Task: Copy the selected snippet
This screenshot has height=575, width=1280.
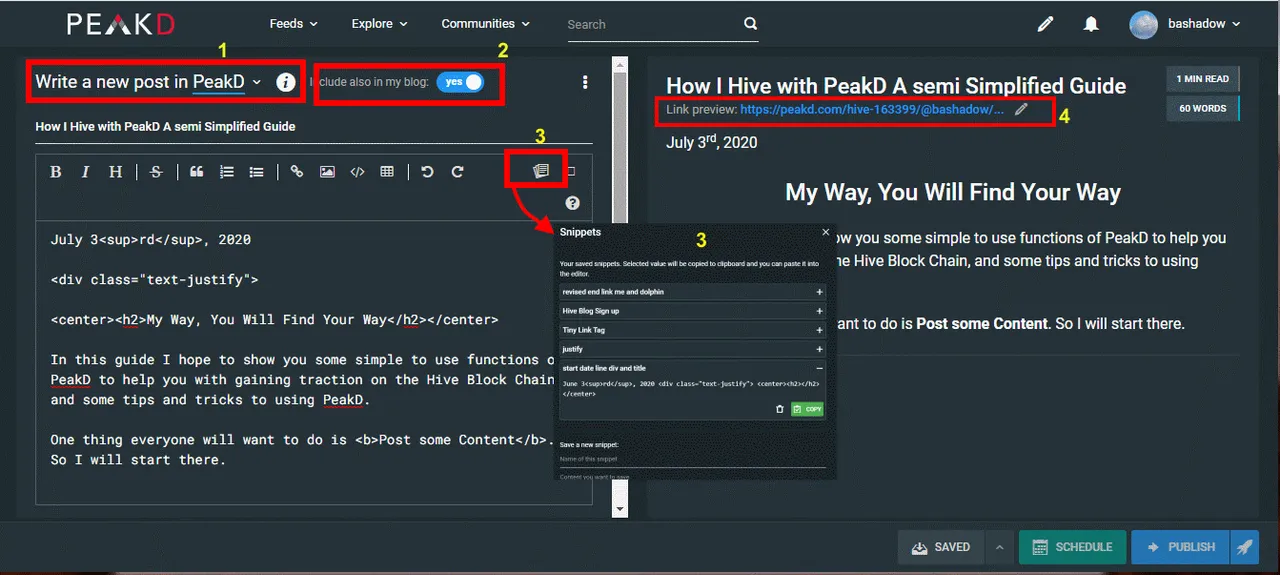Action: (807, 409)
